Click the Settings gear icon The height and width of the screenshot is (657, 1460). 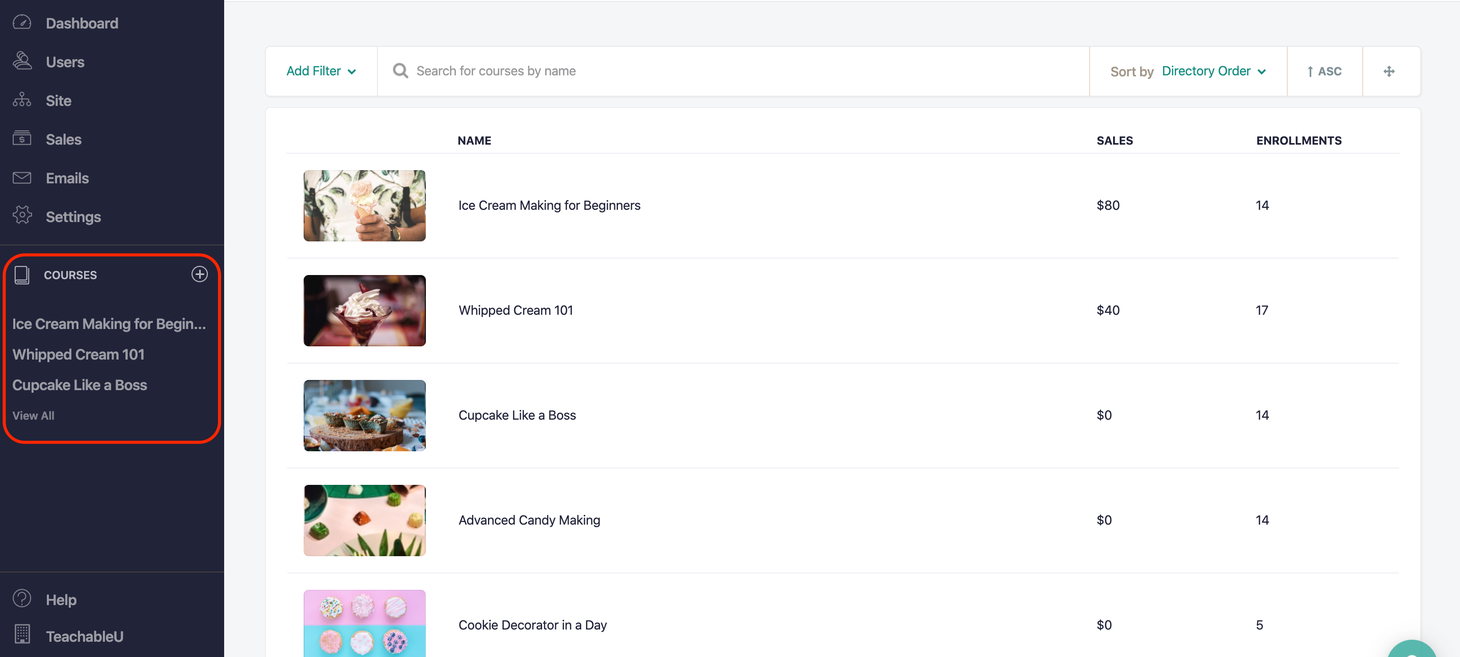(22, 216)
